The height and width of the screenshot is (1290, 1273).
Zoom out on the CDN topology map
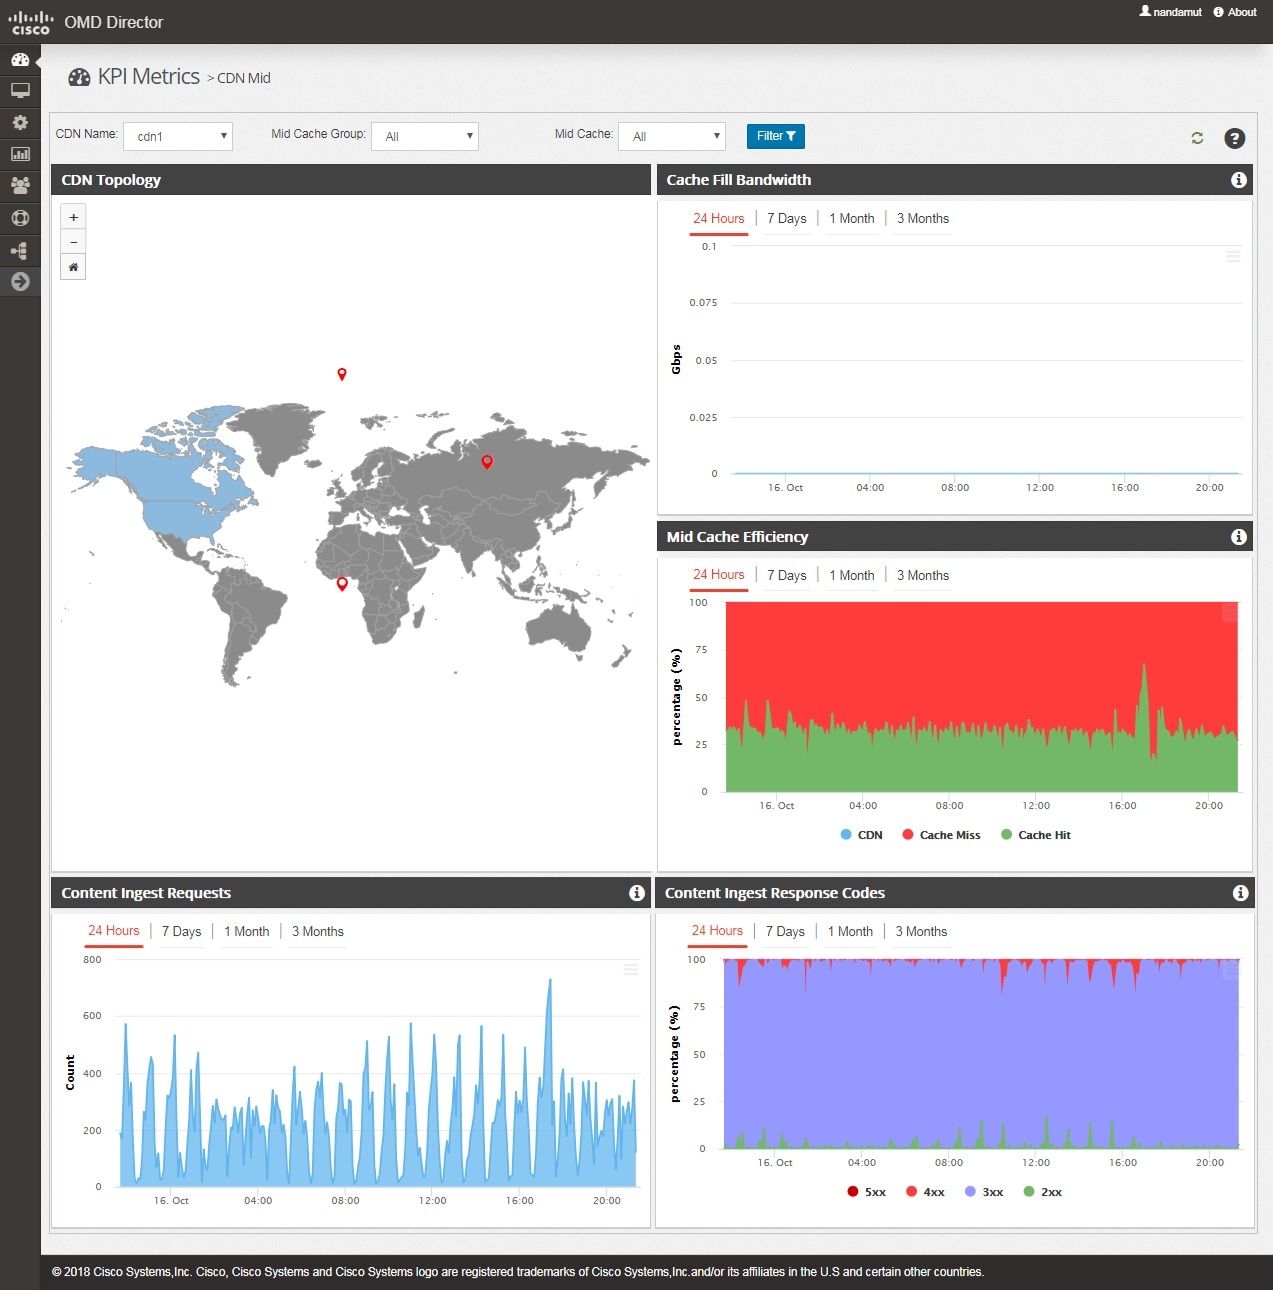pos(73,242)
